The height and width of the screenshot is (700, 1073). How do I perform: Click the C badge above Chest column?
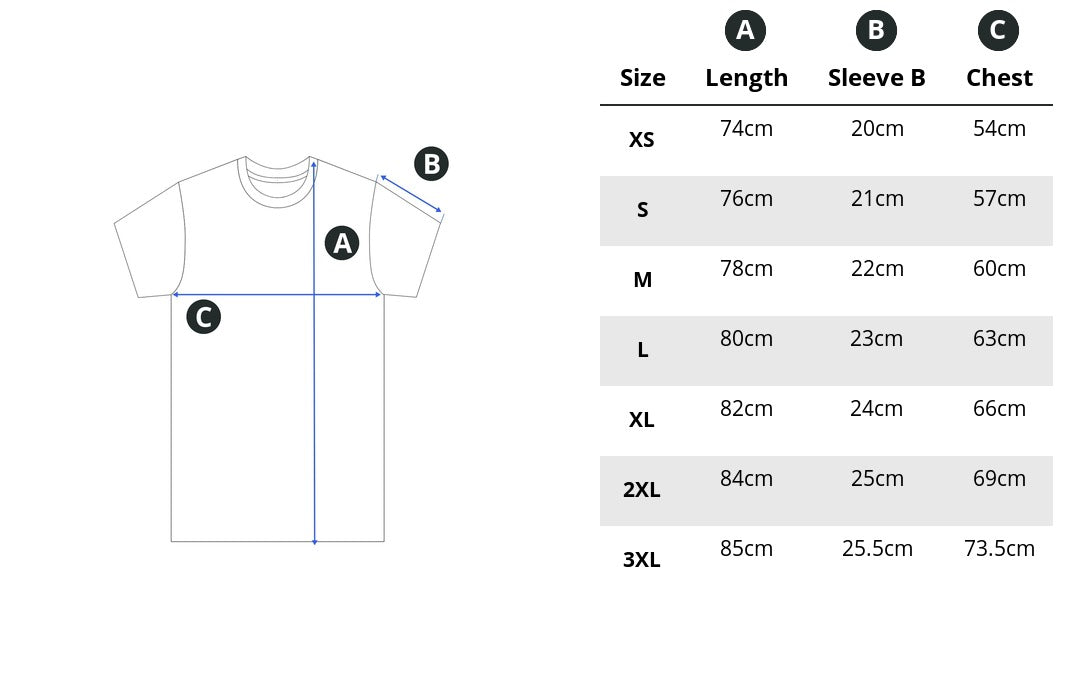pos(998,31)
